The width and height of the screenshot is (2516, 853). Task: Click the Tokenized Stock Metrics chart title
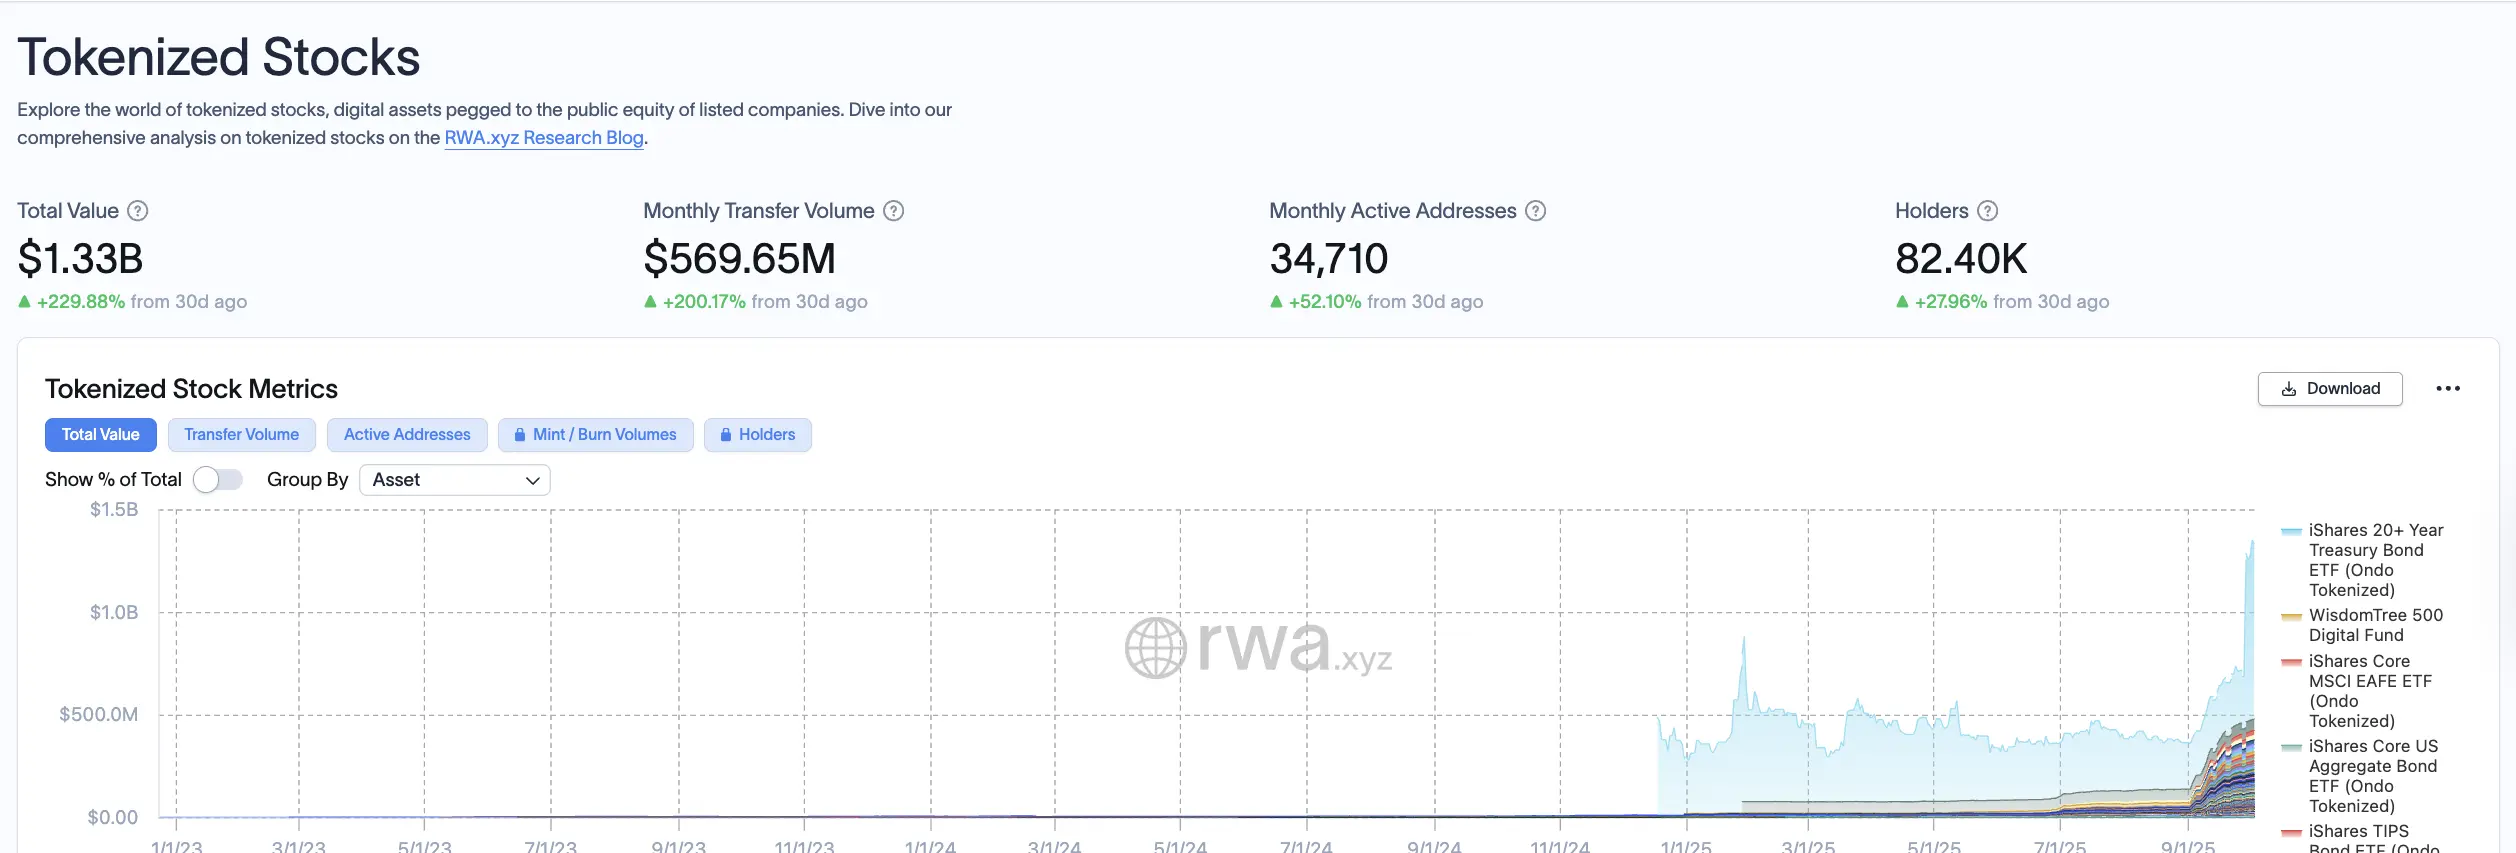click(x=192, y=389)
